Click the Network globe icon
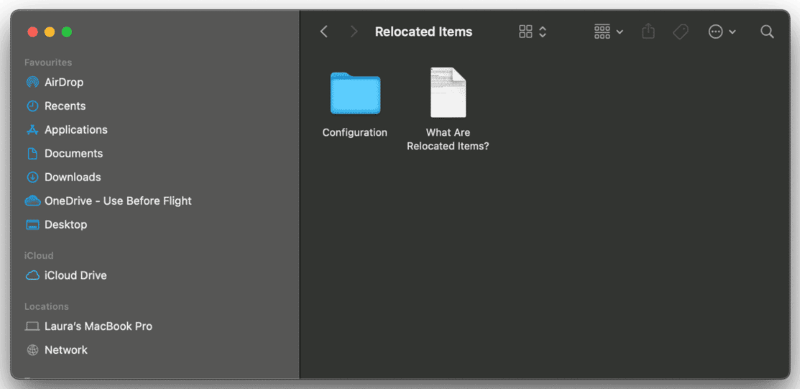 tap(32, 350)
